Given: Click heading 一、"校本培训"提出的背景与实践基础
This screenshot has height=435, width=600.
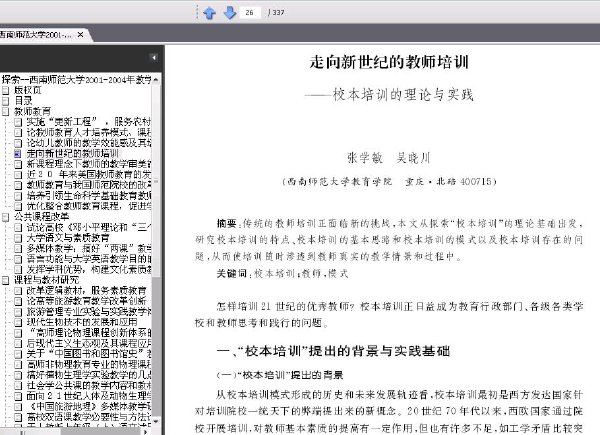Looking at the screenshot, I should [x=333, y=351].
